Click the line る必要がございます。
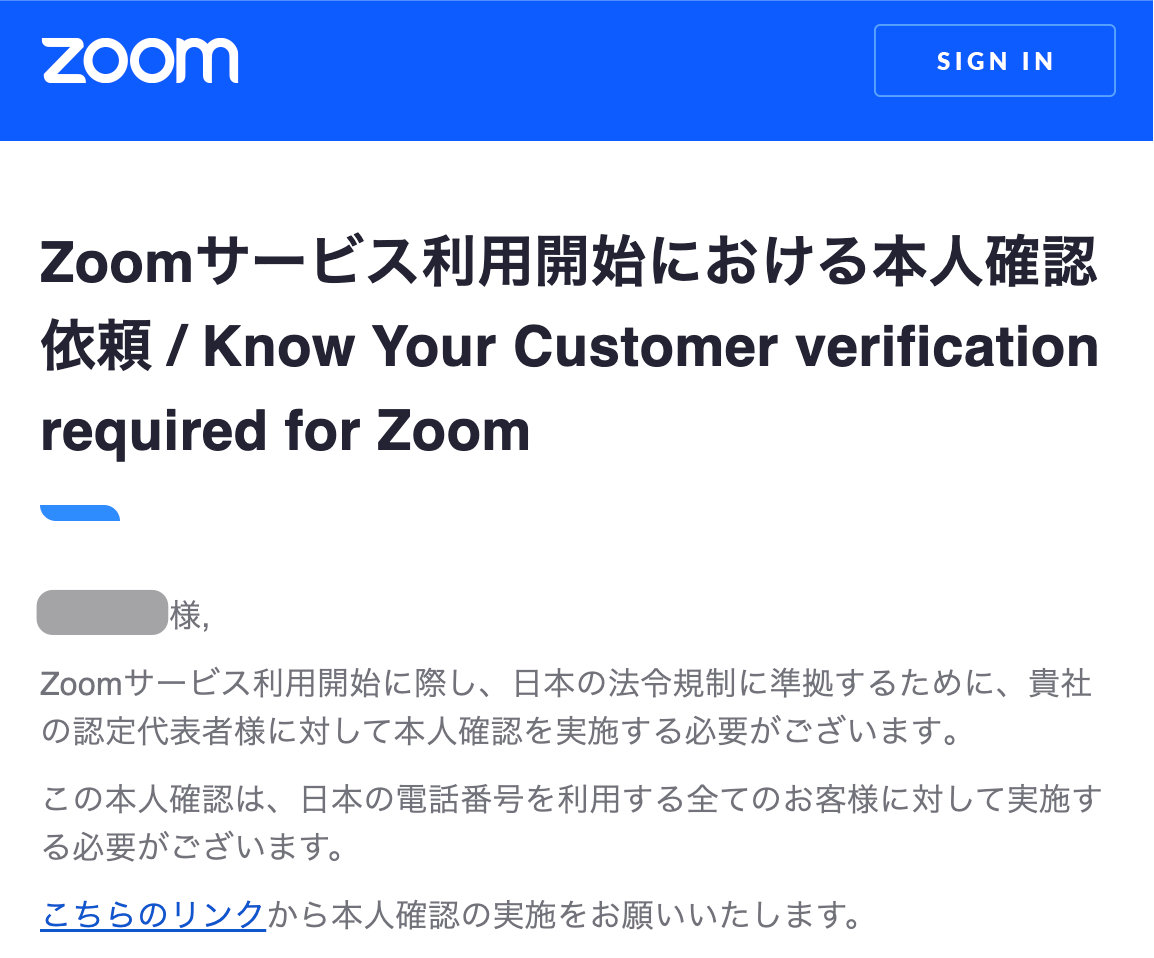Image resolution: width=1154 pixels, height=958 pixels. click(x=193, y=846)
